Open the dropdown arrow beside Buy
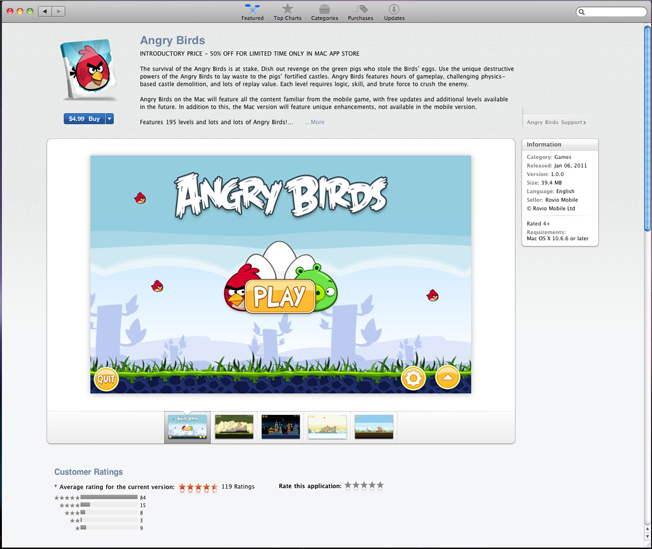 (x=109, y=119)
